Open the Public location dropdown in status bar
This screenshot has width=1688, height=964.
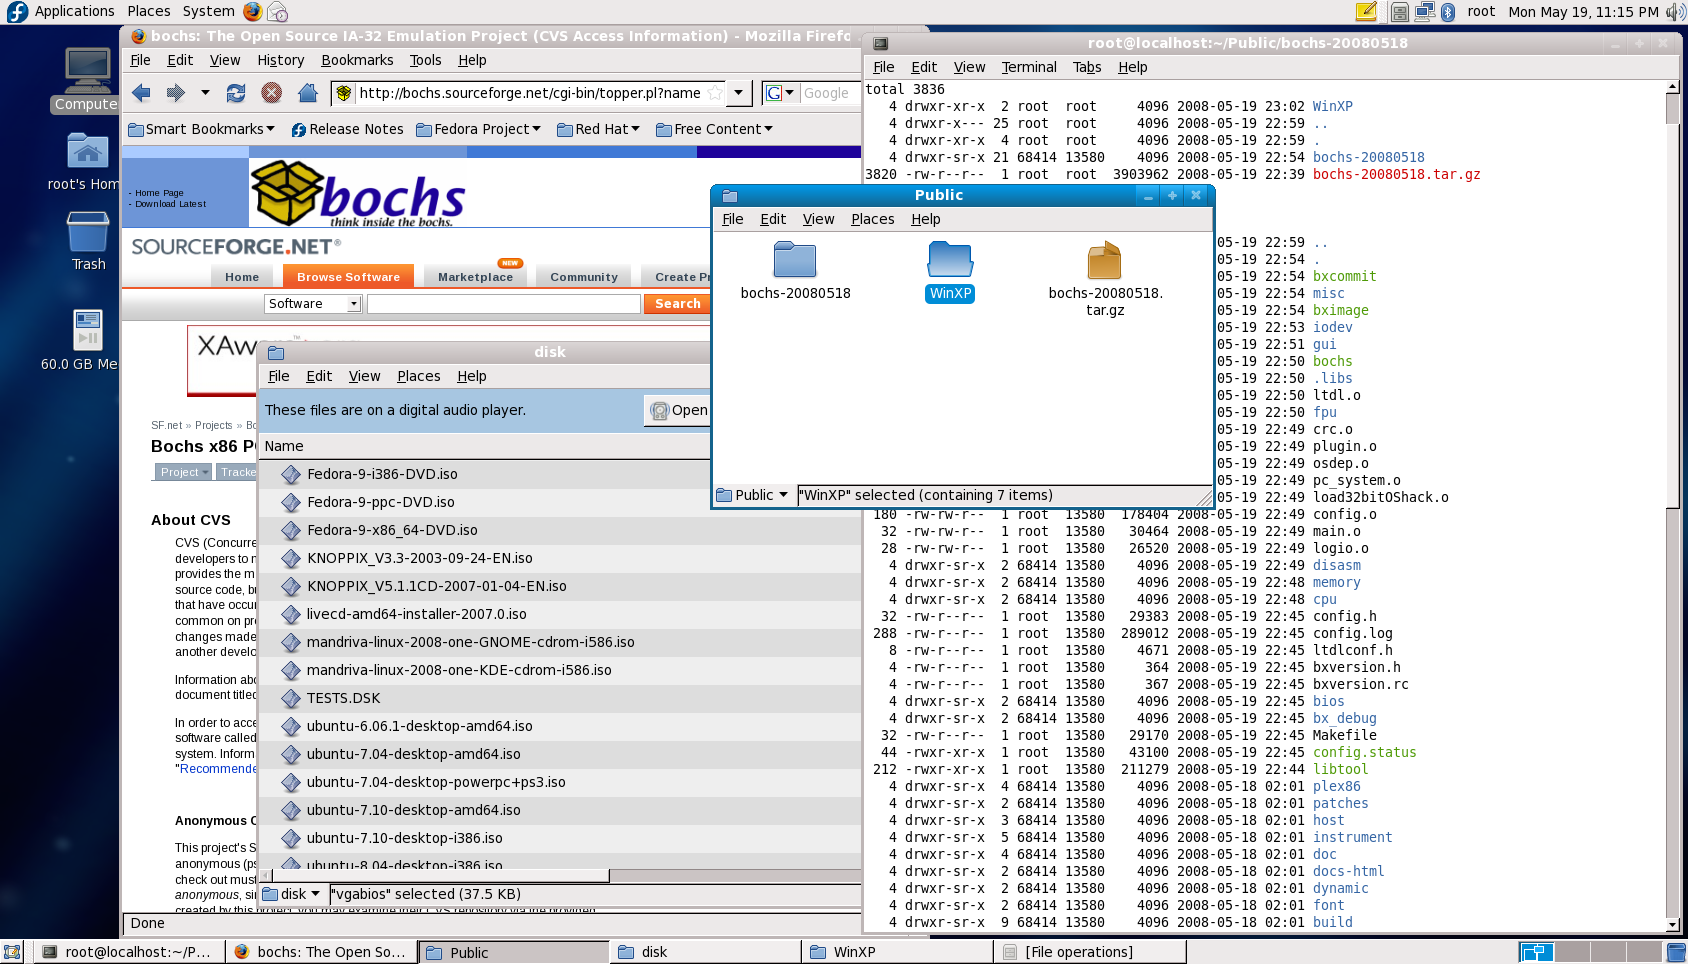click(753, 495)
